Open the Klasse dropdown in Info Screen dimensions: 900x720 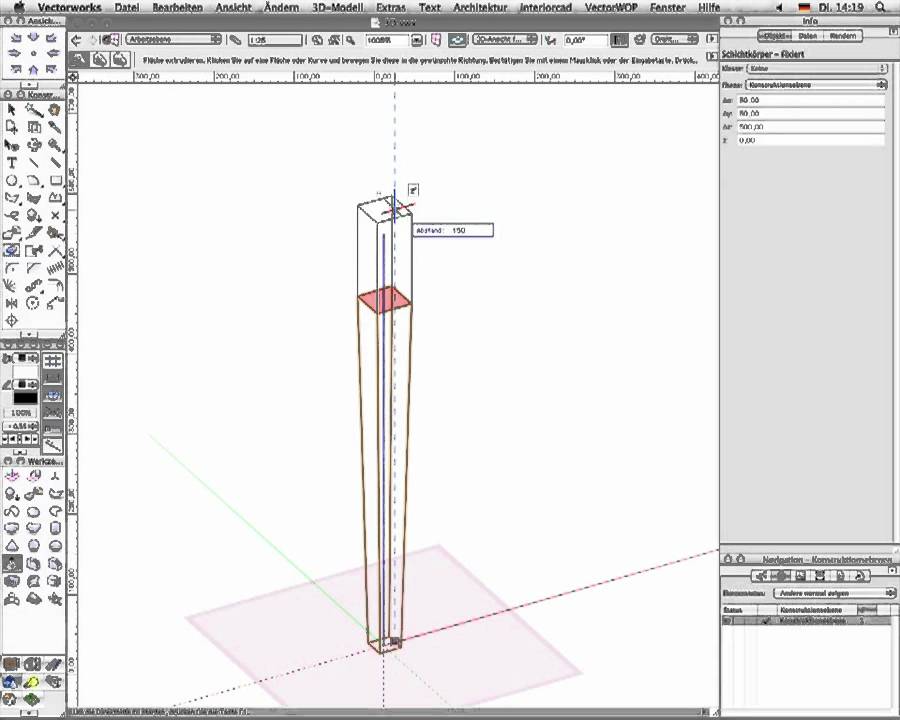816,68
